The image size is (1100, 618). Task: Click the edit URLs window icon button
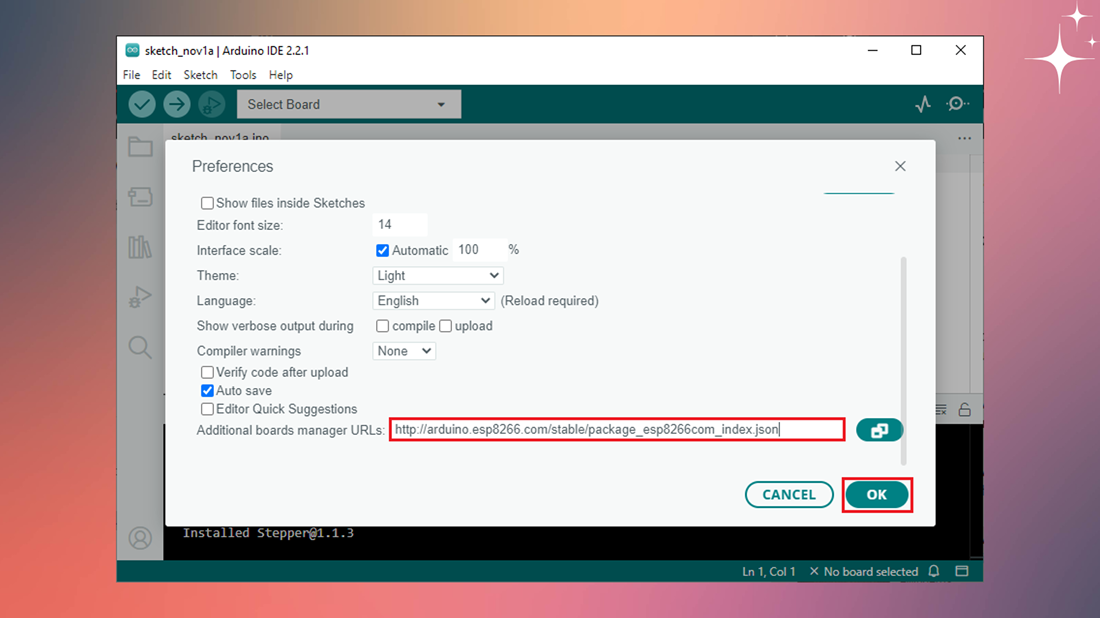879,430
